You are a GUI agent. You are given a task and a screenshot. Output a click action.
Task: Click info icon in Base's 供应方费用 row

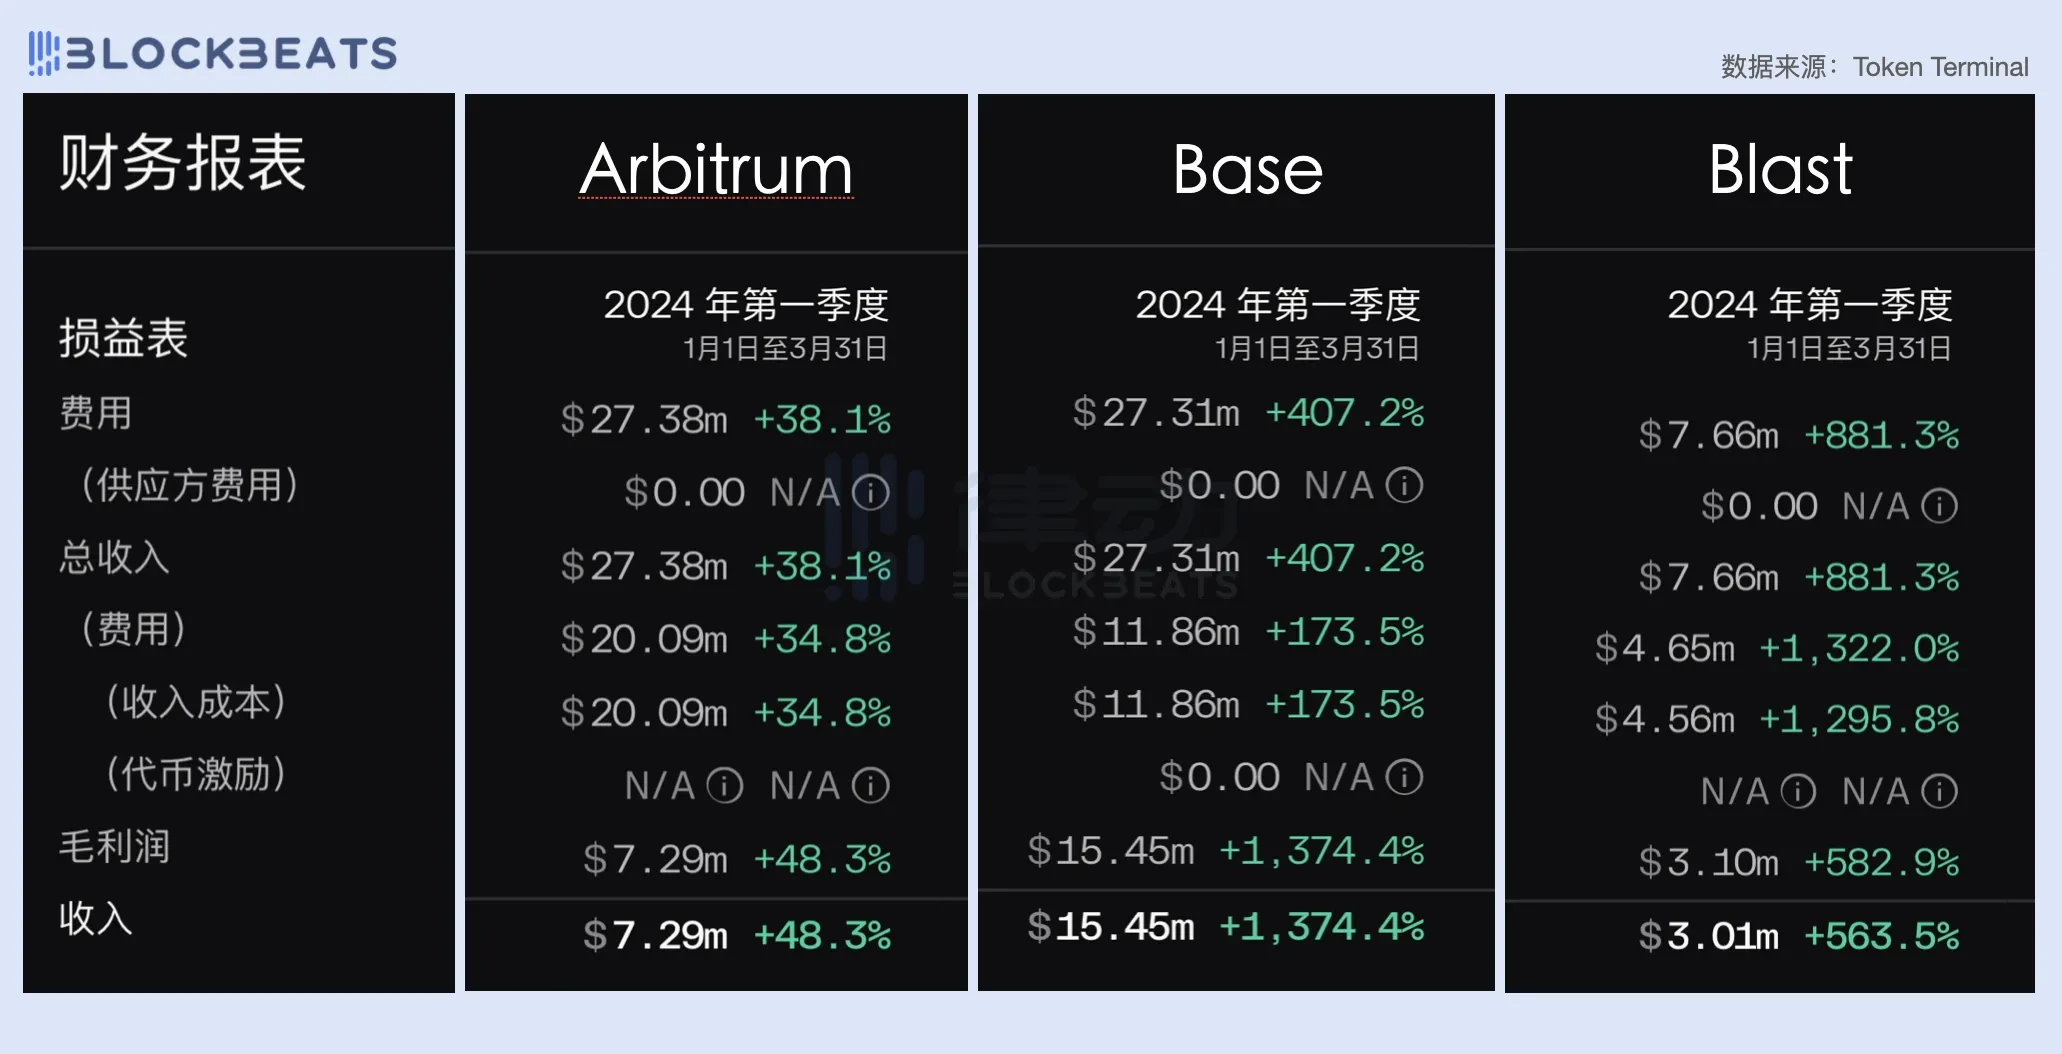click(1404, 486)
